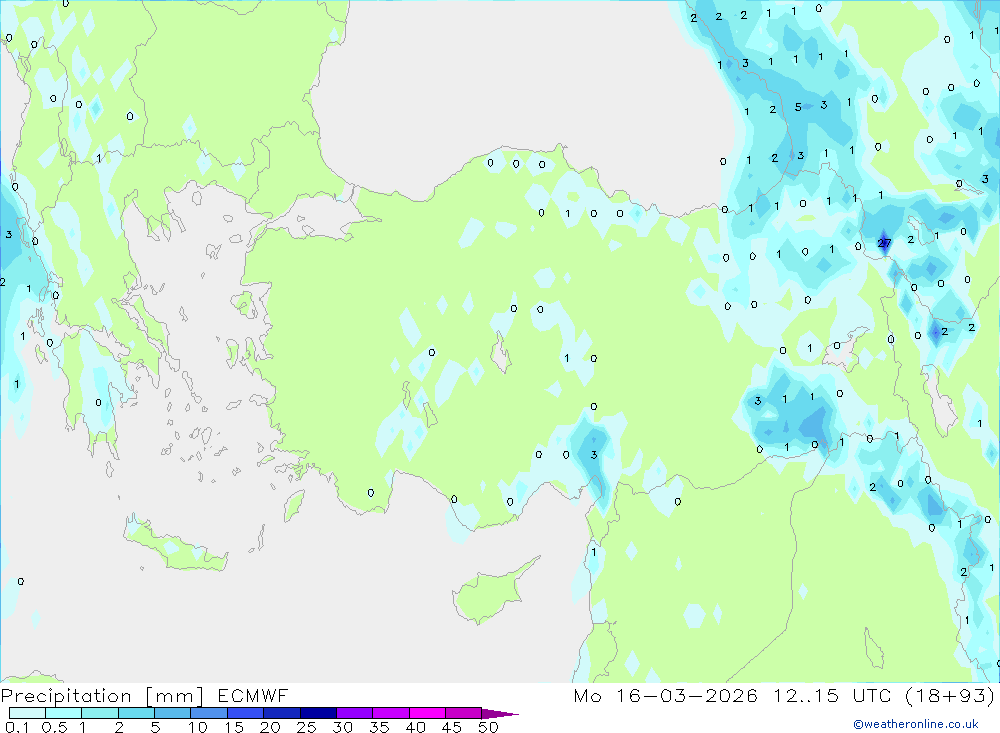Screen dimensions: 1000x733
Task: Click the legend scale label '25'
Action: click(x=307, y=727)
